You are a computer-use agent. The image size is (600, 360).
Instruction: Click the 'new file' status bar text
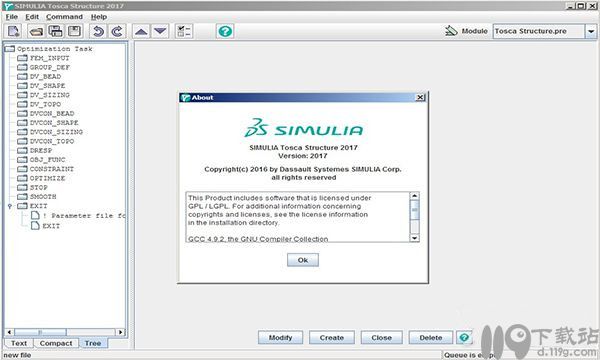(17, 355)
